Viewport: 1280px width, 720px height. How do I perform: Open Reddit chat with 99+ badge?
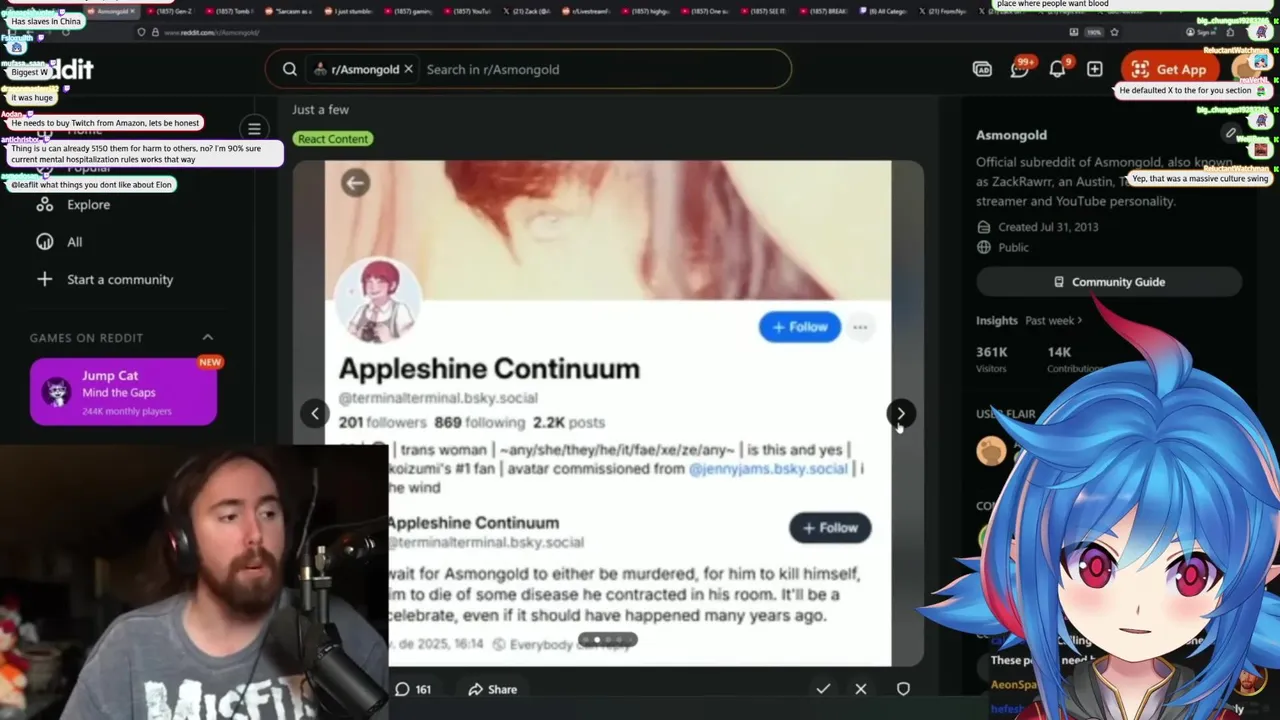click(1020, 69)
